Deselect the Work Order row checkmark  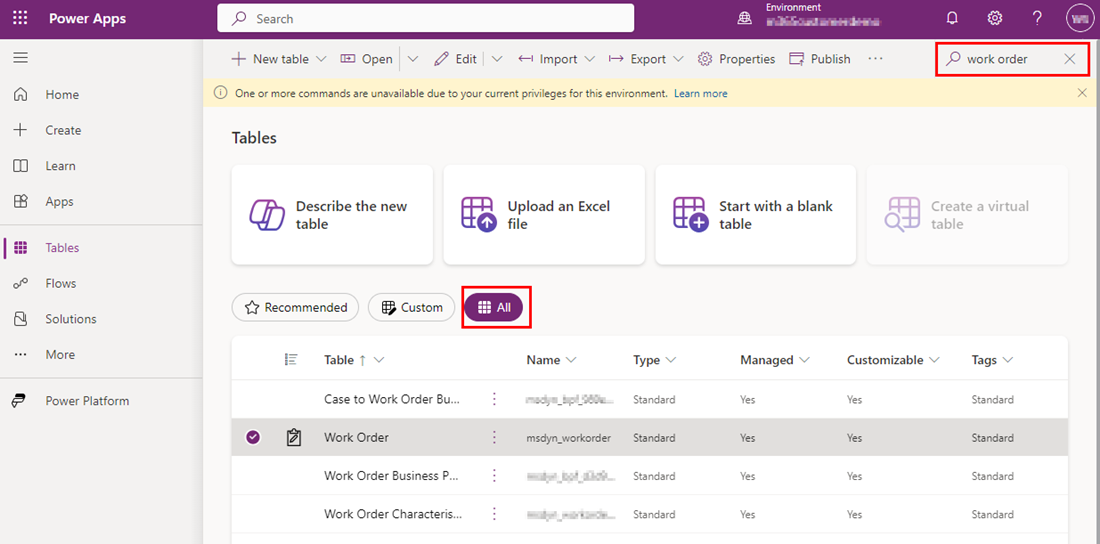point(253,437)
